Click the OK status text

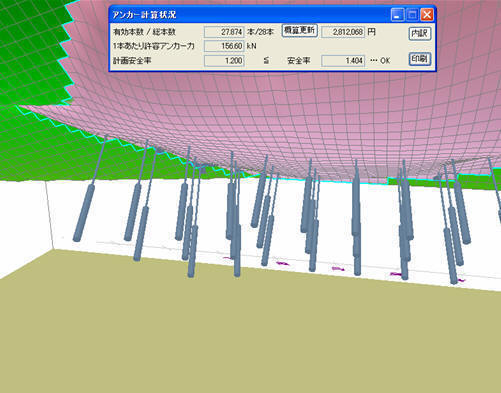click(385, 61)
